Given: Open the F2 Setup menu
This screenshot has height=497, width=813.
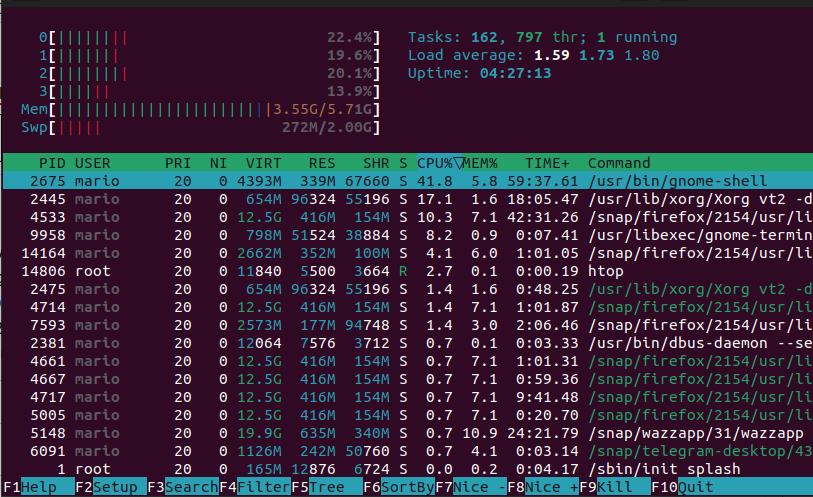Looking at the screenshot, I should (x=110, y=487).
